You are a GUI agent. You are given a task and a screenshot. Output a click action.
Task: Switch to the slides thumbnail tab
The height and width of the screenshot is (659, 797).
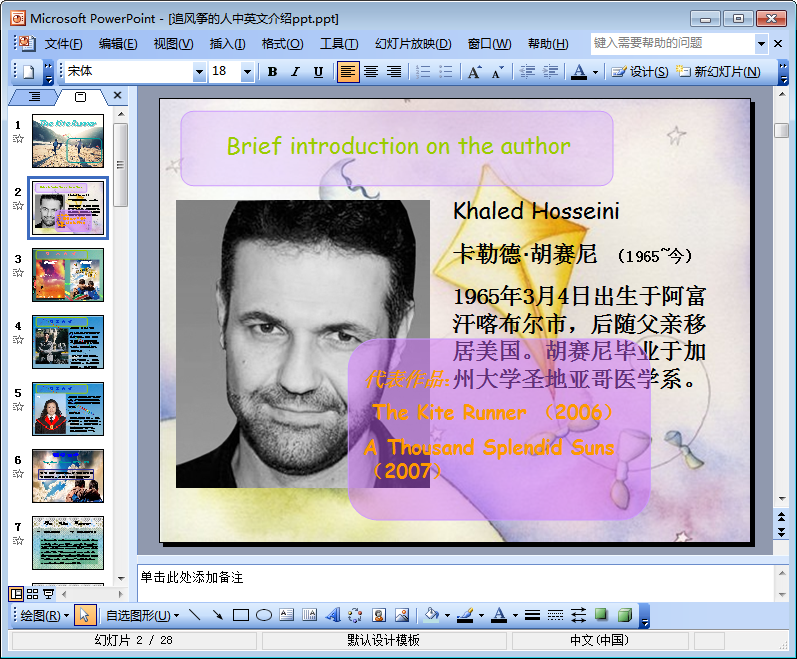tap(80, 97)
